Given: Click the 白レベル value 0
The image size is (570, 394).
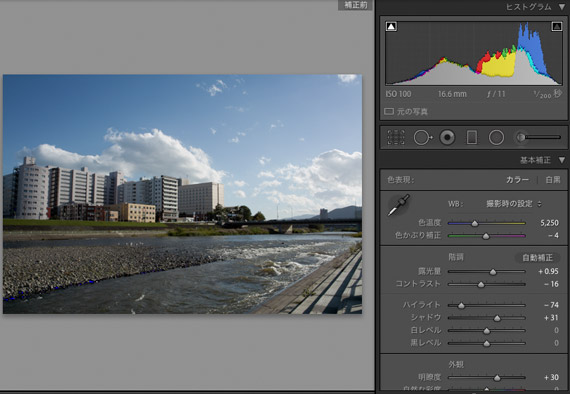Looking at the screenshot, I should 556,330.
